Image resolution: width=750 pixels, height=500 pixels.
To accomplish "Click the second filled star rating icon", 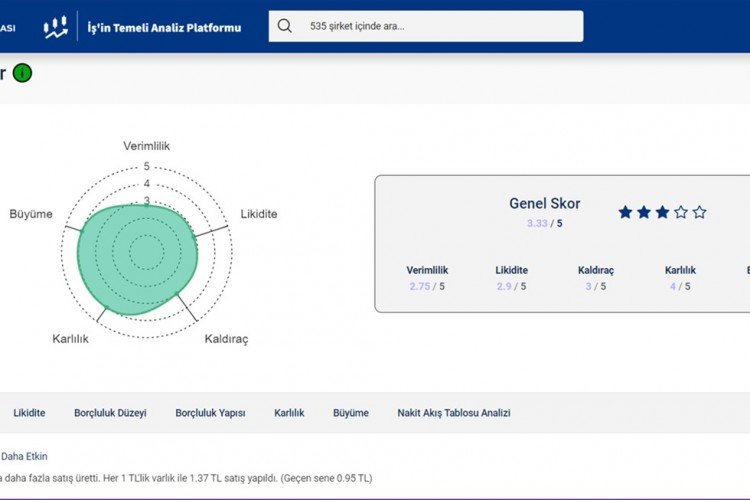I will pos(644,212).
